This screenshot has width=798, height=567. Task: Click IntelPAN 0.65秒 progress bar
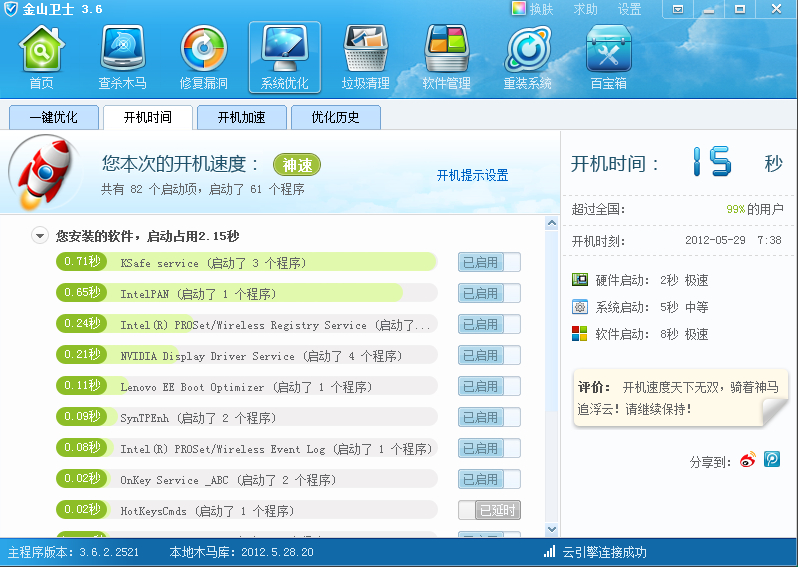tap(247, 293)
